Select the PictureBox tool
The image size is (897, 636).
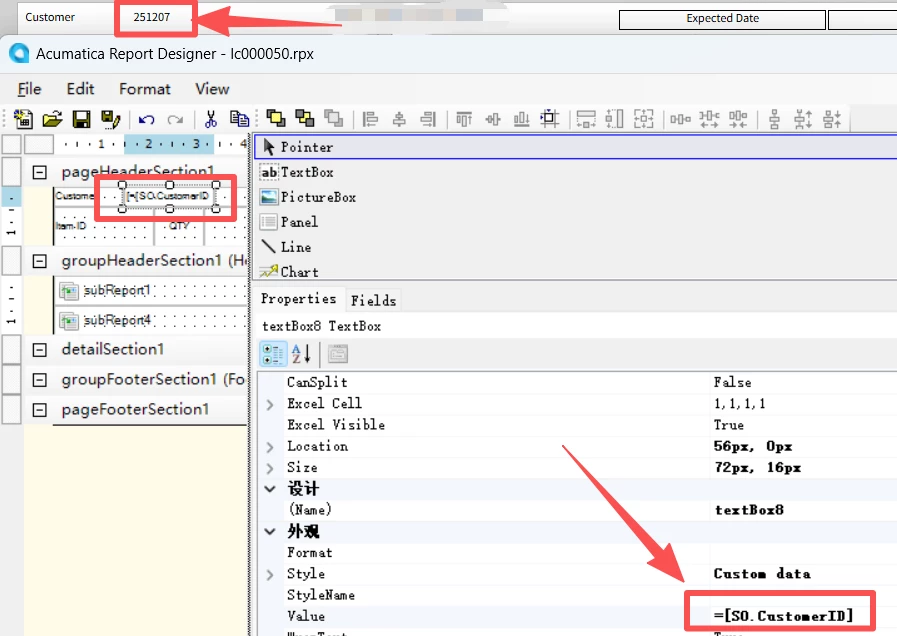(x=575, y=197)
